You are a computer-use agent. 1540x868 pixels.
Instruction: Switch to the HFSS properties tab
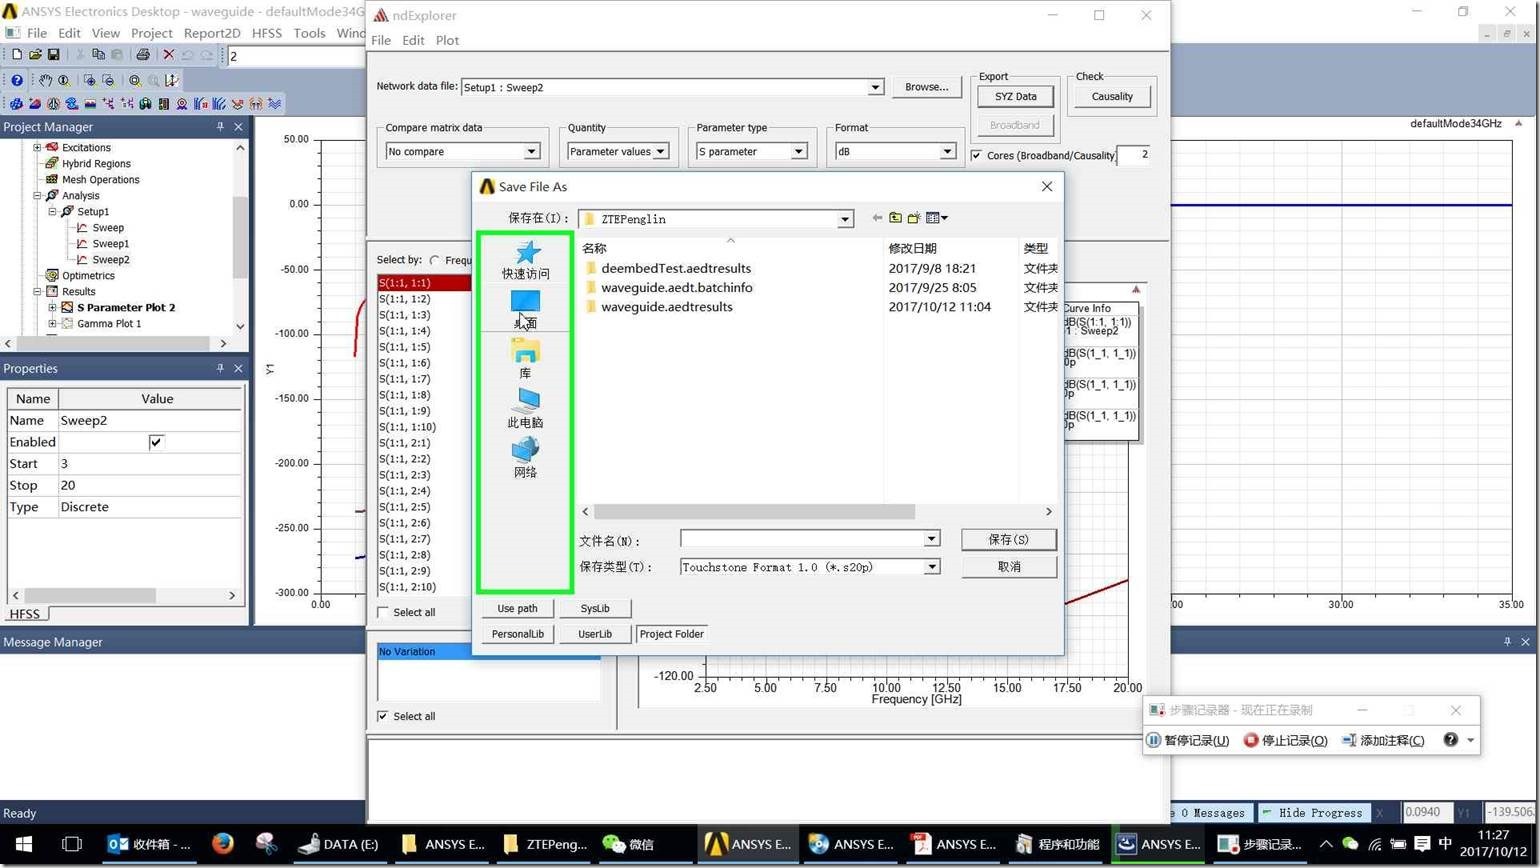click(x=25, y=614)
